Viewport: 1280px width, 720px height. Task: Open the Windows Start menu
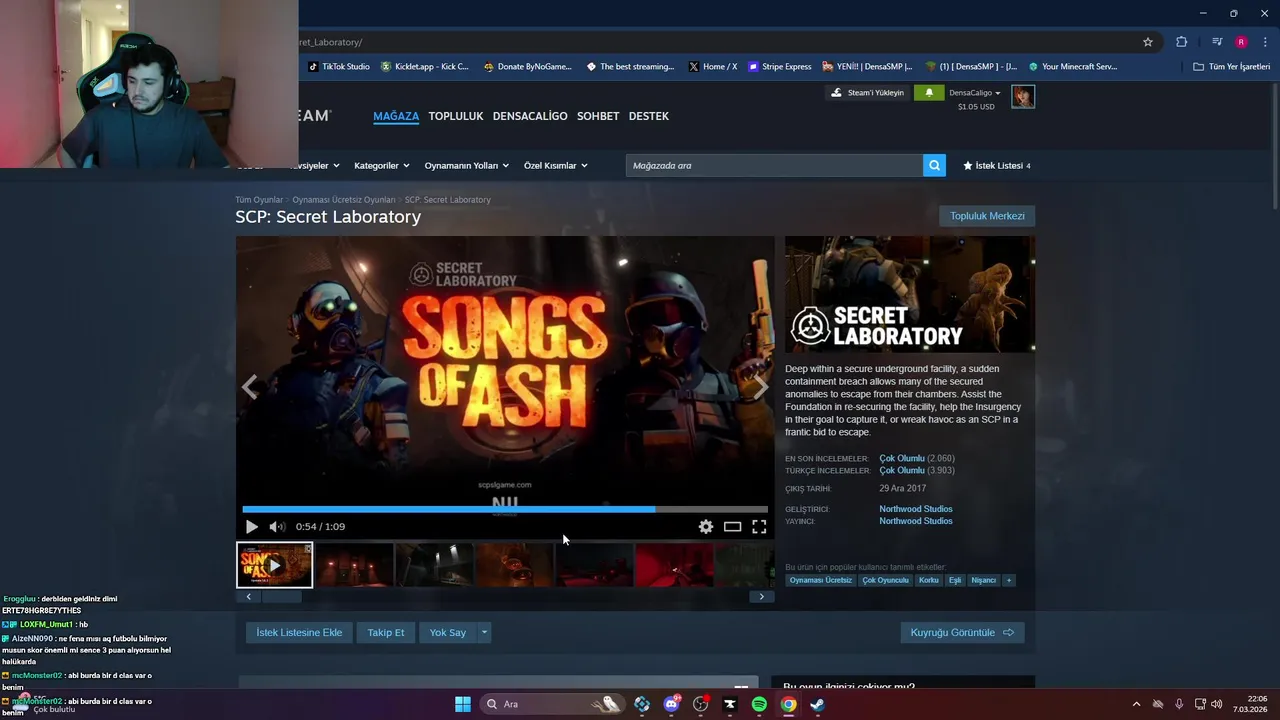[463, 704]
